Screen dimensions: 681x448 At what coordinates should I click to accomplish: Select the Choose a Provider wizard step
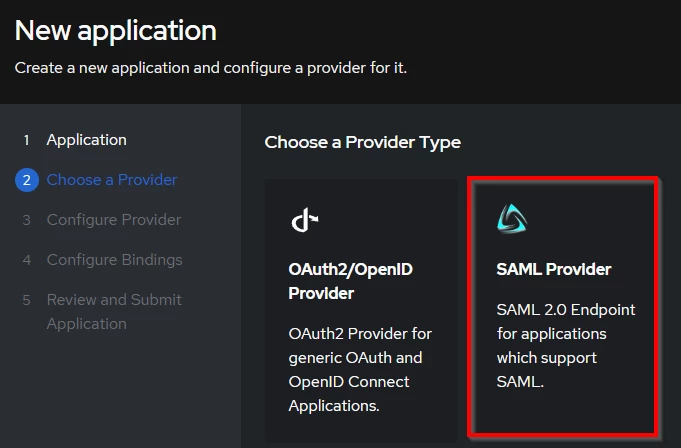tap(112, 180)
